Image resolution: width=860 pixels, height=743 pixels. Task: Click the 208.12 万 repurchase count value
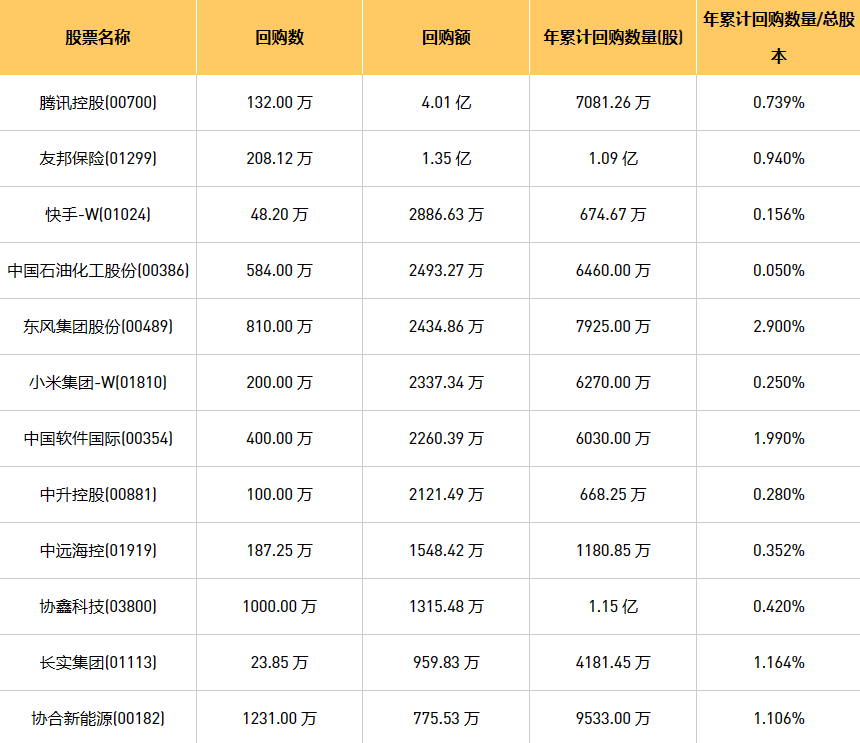pos(279,158)
